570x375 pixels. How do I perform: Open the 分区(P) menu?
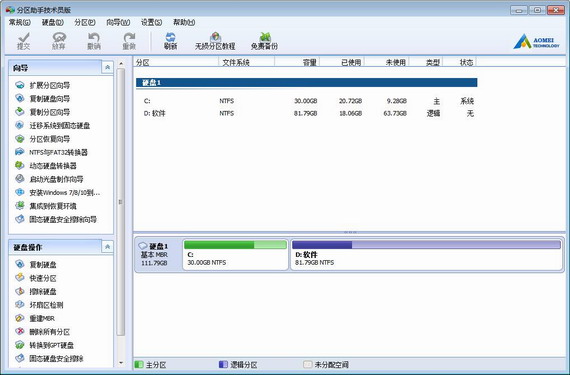[x=85, y=23]
